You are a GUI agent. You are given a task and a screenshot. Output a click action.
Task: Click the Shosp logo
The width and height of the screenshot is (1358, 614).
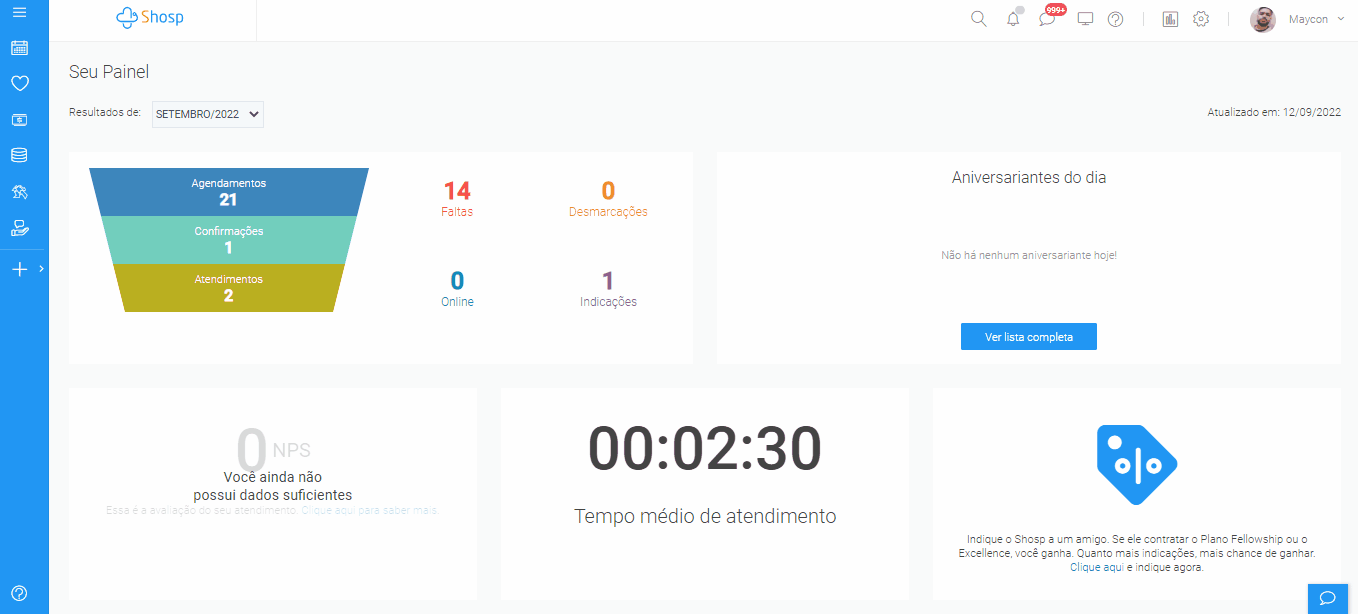pyautogui.click(x=150, y=18)
